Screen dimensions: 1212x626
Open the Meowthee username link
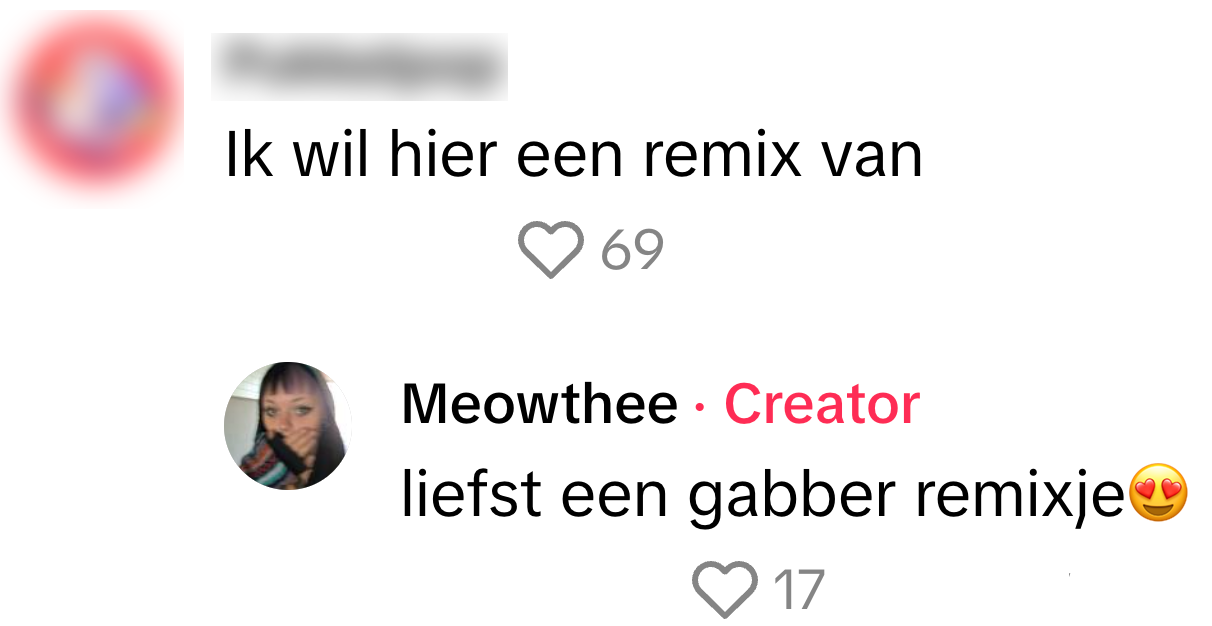pos(540,405)
